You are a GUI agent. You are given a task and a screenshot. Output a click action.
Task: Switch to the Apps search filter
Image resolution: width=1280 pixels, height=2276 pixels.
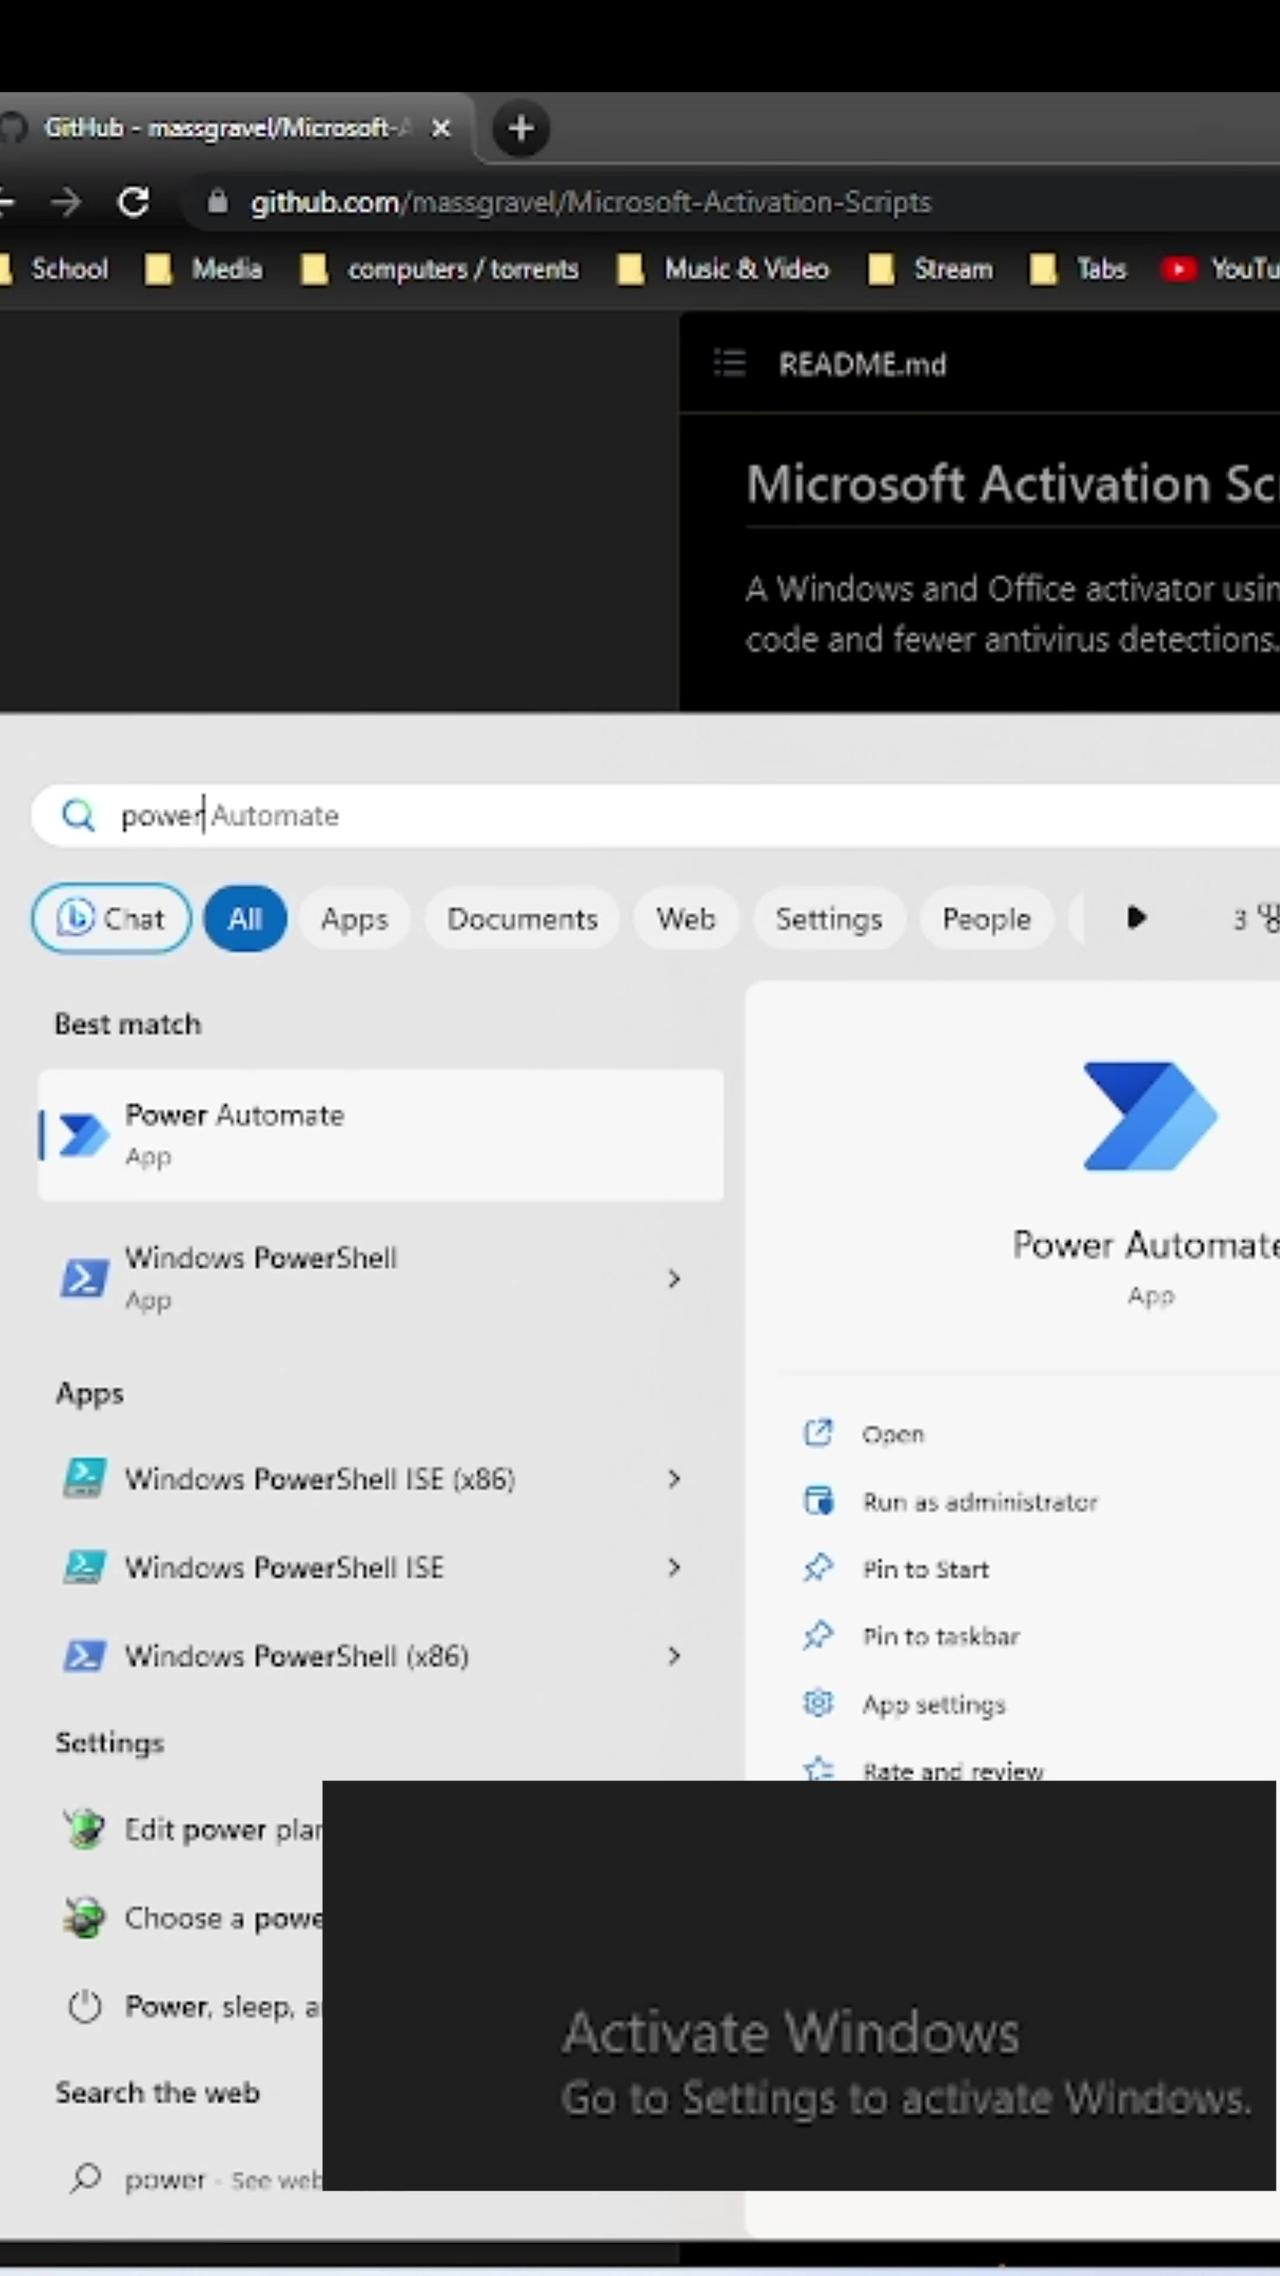tap(354, 918)
